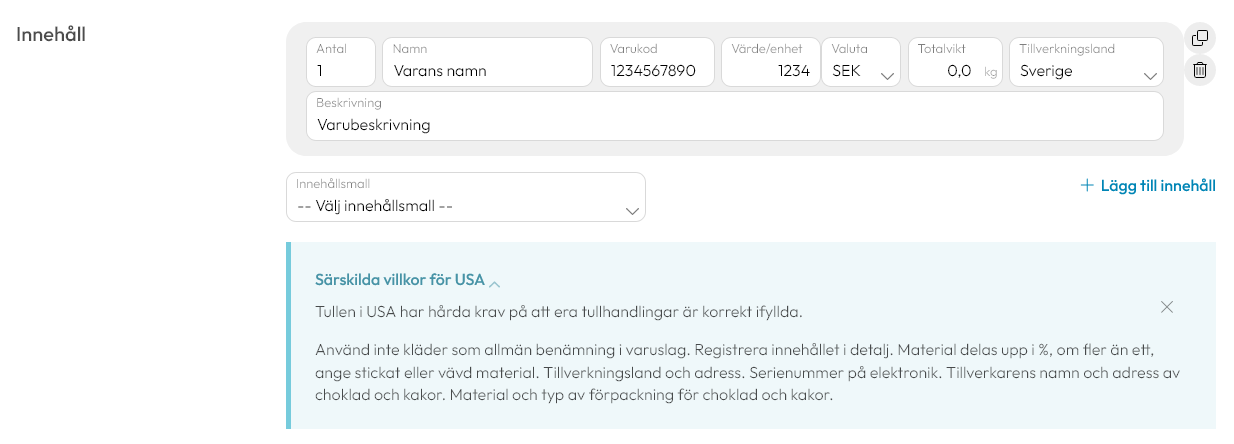Click the Särskilda villkor för USA heading
Viewport: 1234px width, 444px height.
pos(399,279)
